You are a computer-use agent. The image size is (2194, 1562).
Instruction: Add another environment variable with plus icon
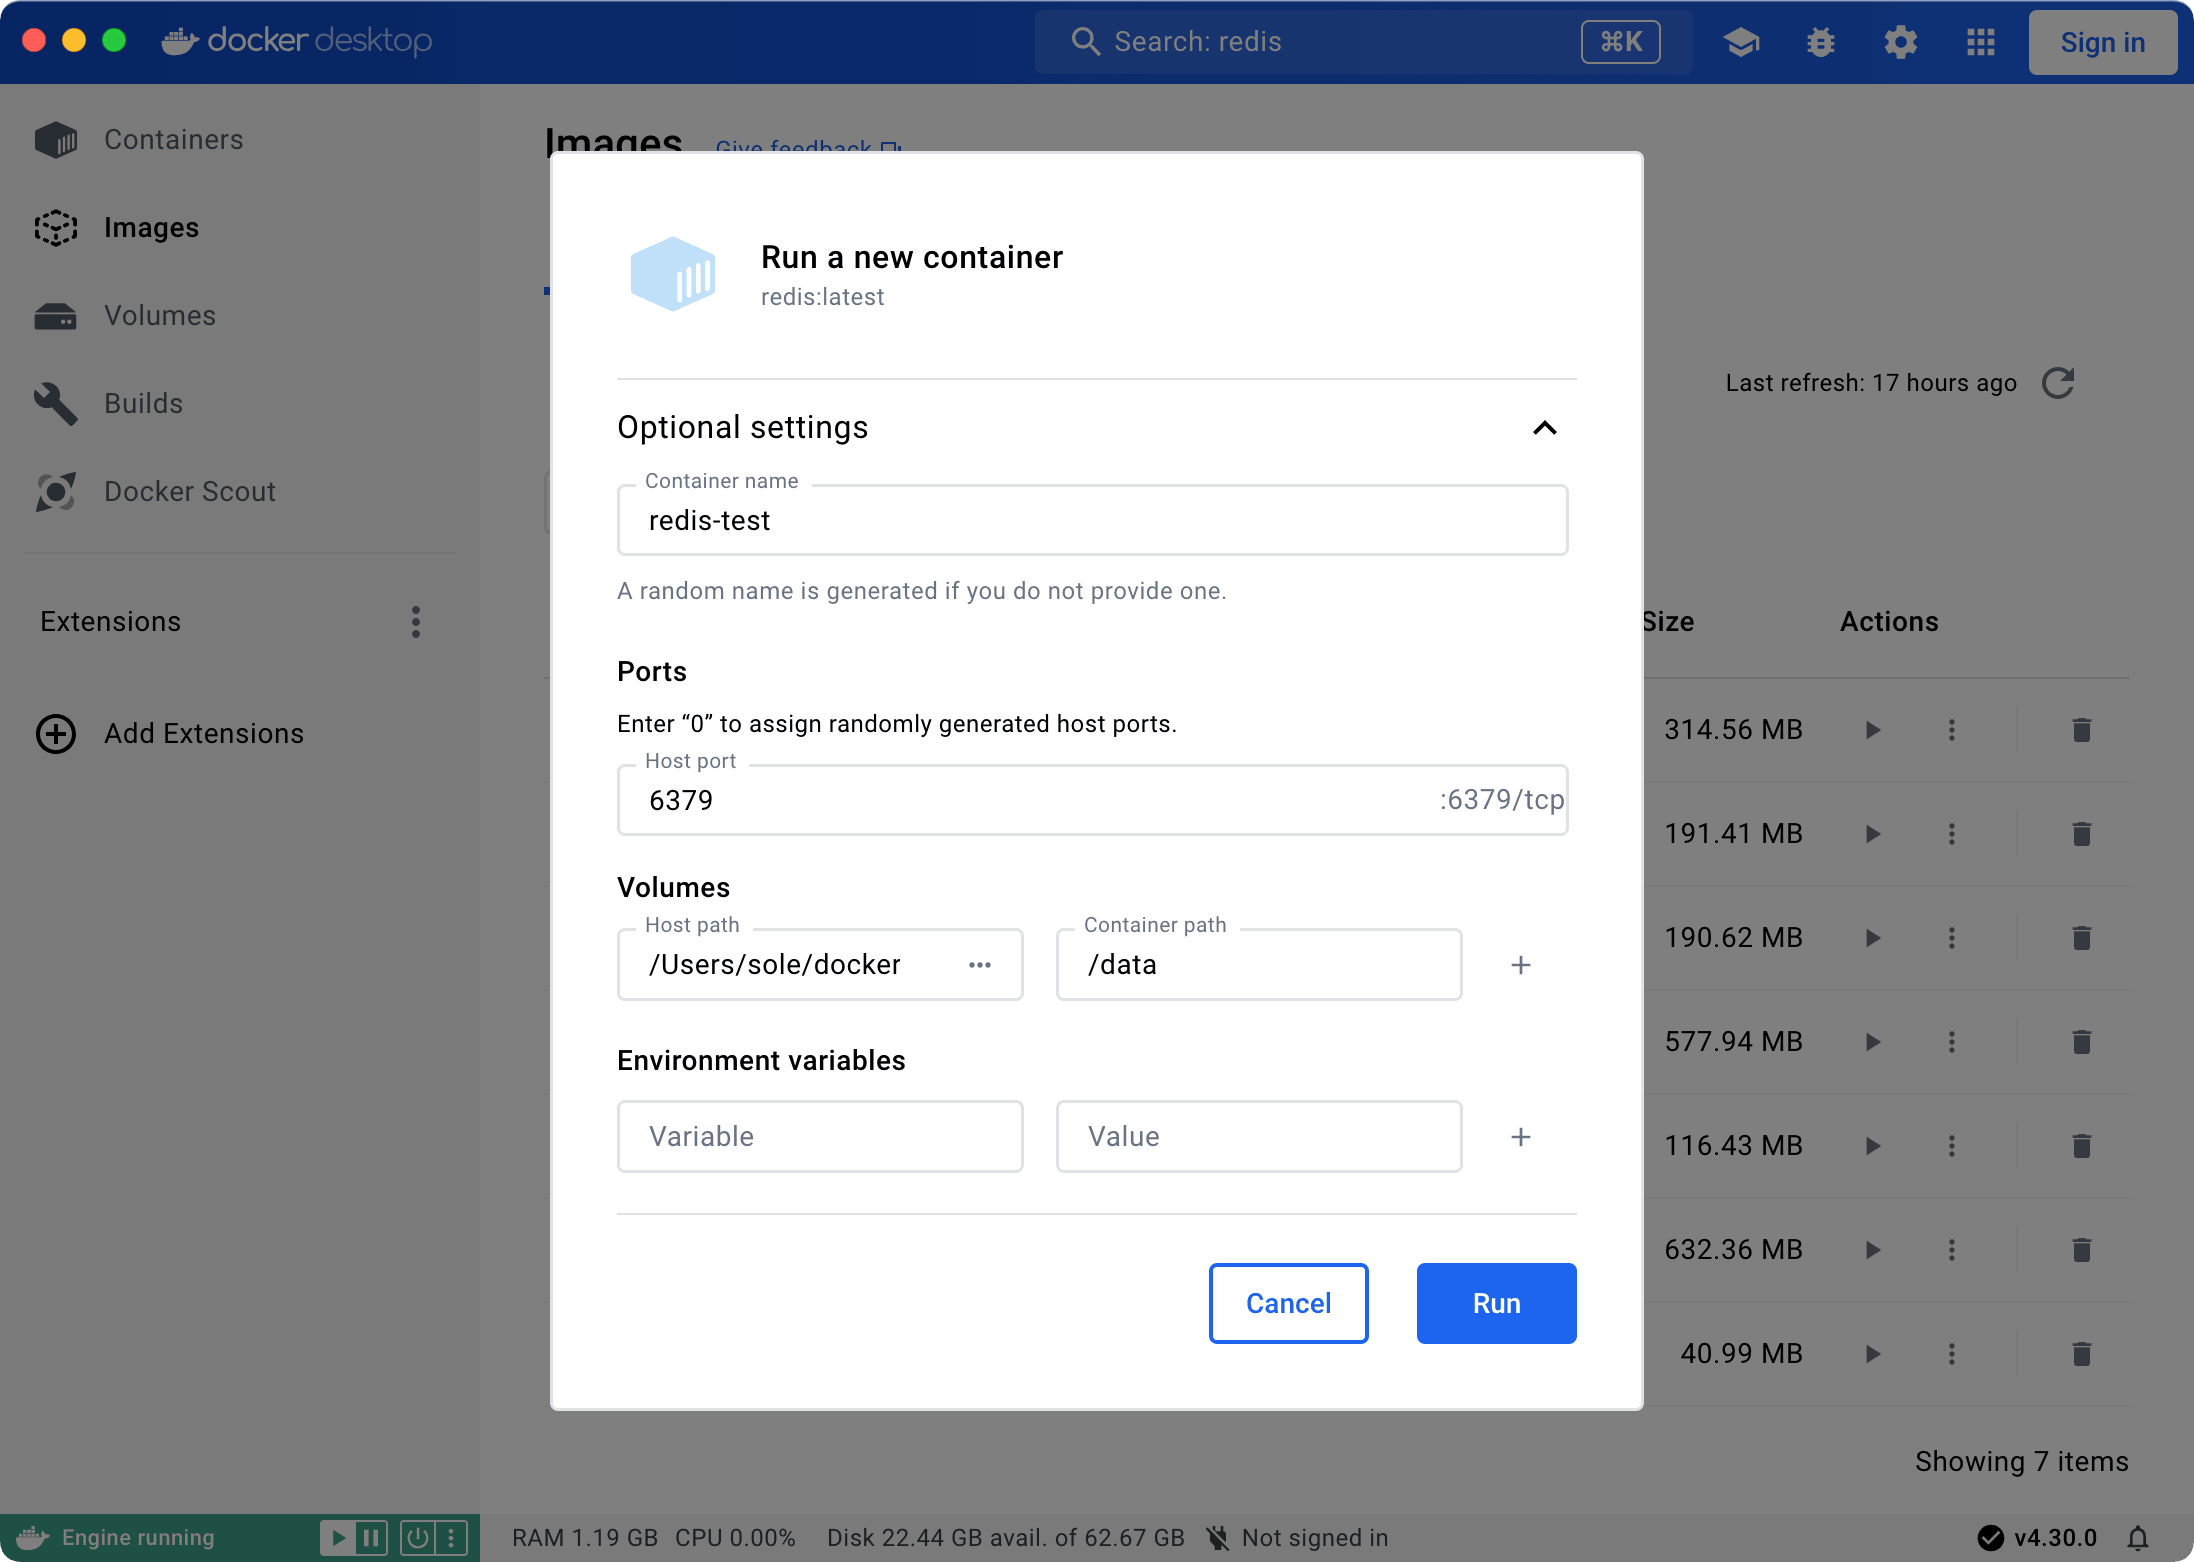pos(1521,1137)
